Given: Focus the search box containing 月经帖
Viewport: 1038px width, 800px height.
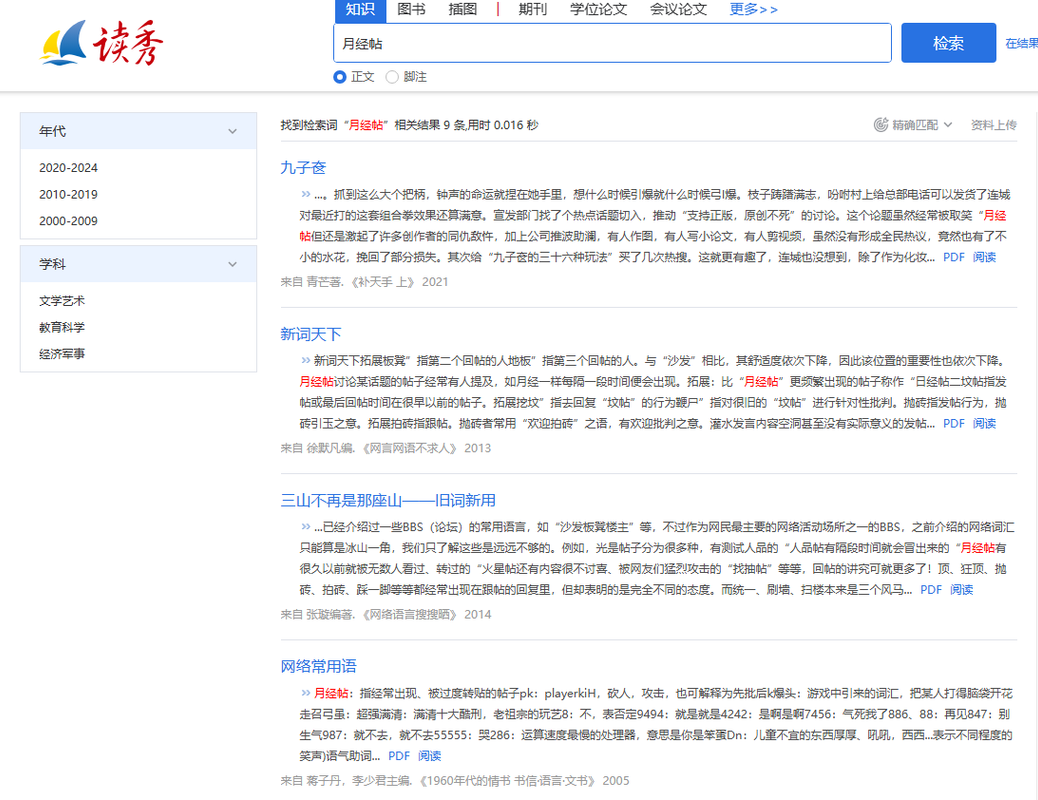Looking at the screenshot, I should click(612, 43).
